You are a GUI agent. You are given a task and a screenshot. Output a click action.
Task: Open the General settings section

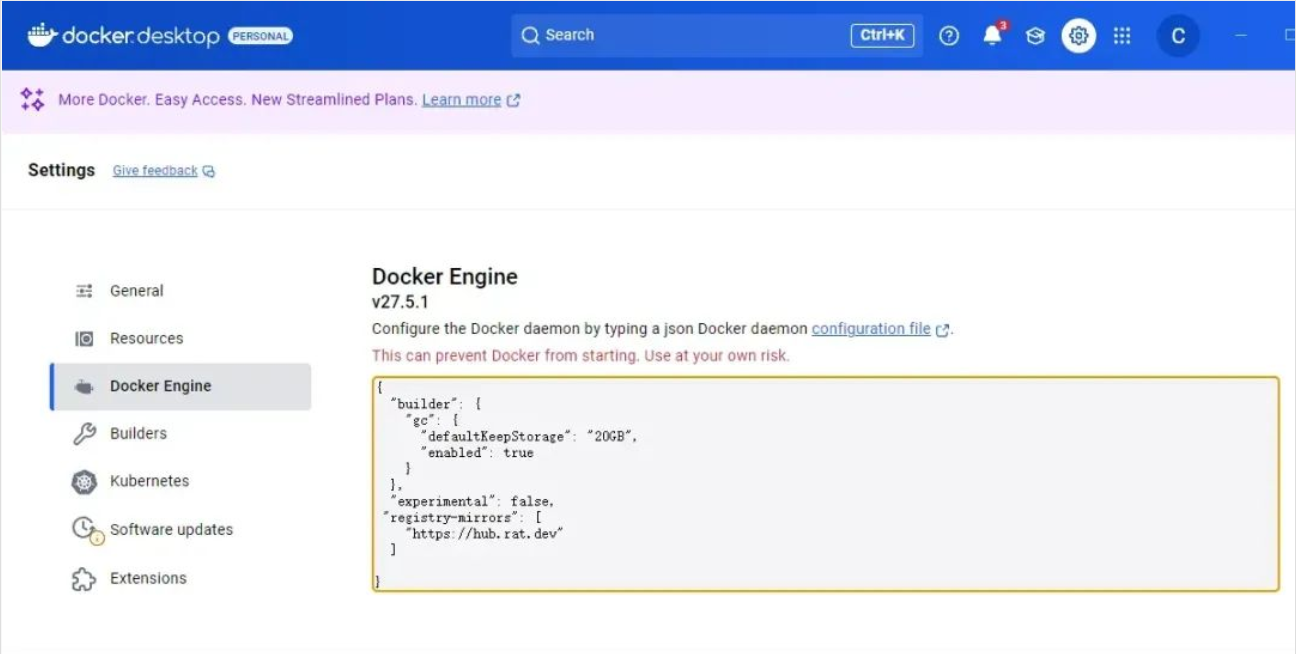click(x=180, y=291)
